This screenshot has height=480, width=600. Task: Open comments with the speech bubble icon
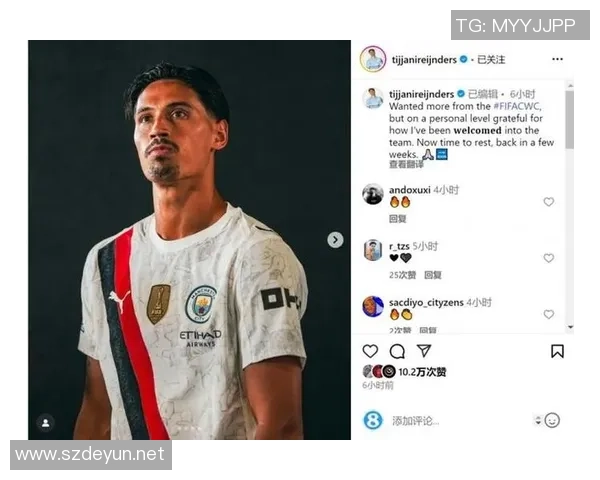(397, 351)
